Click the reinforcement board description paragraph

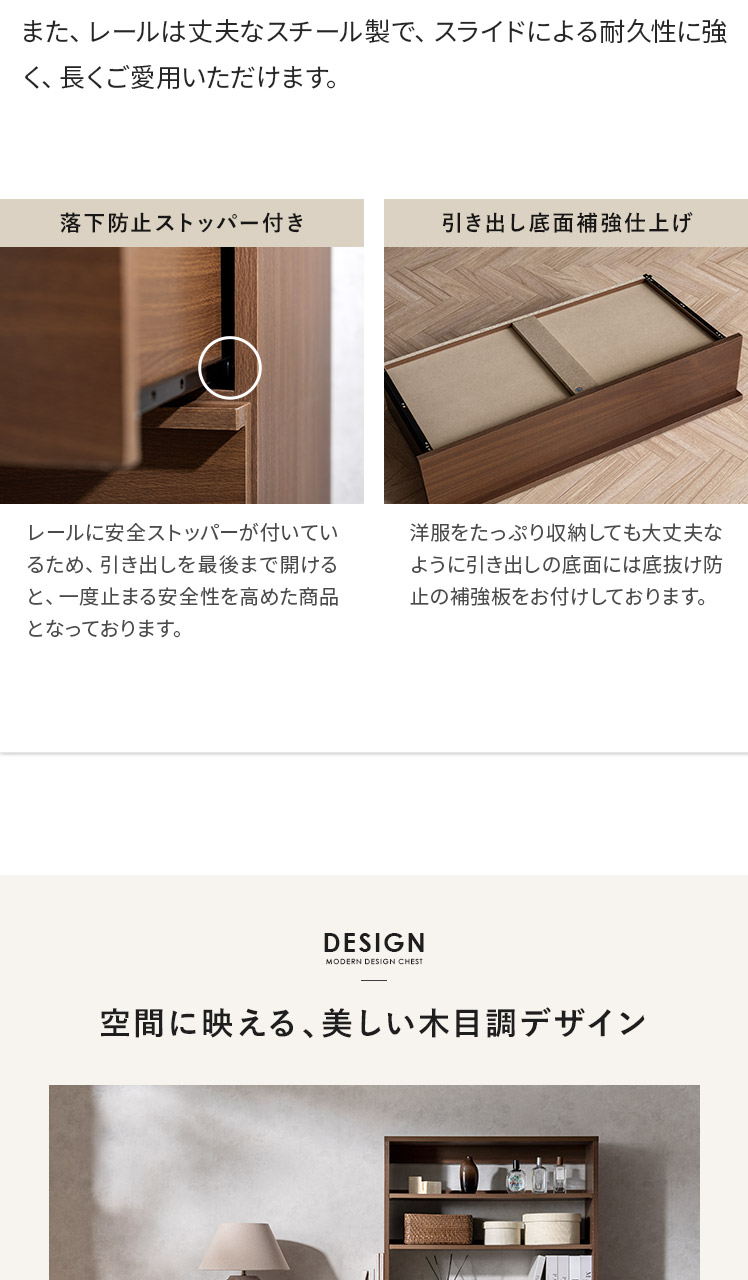(566, 565)
